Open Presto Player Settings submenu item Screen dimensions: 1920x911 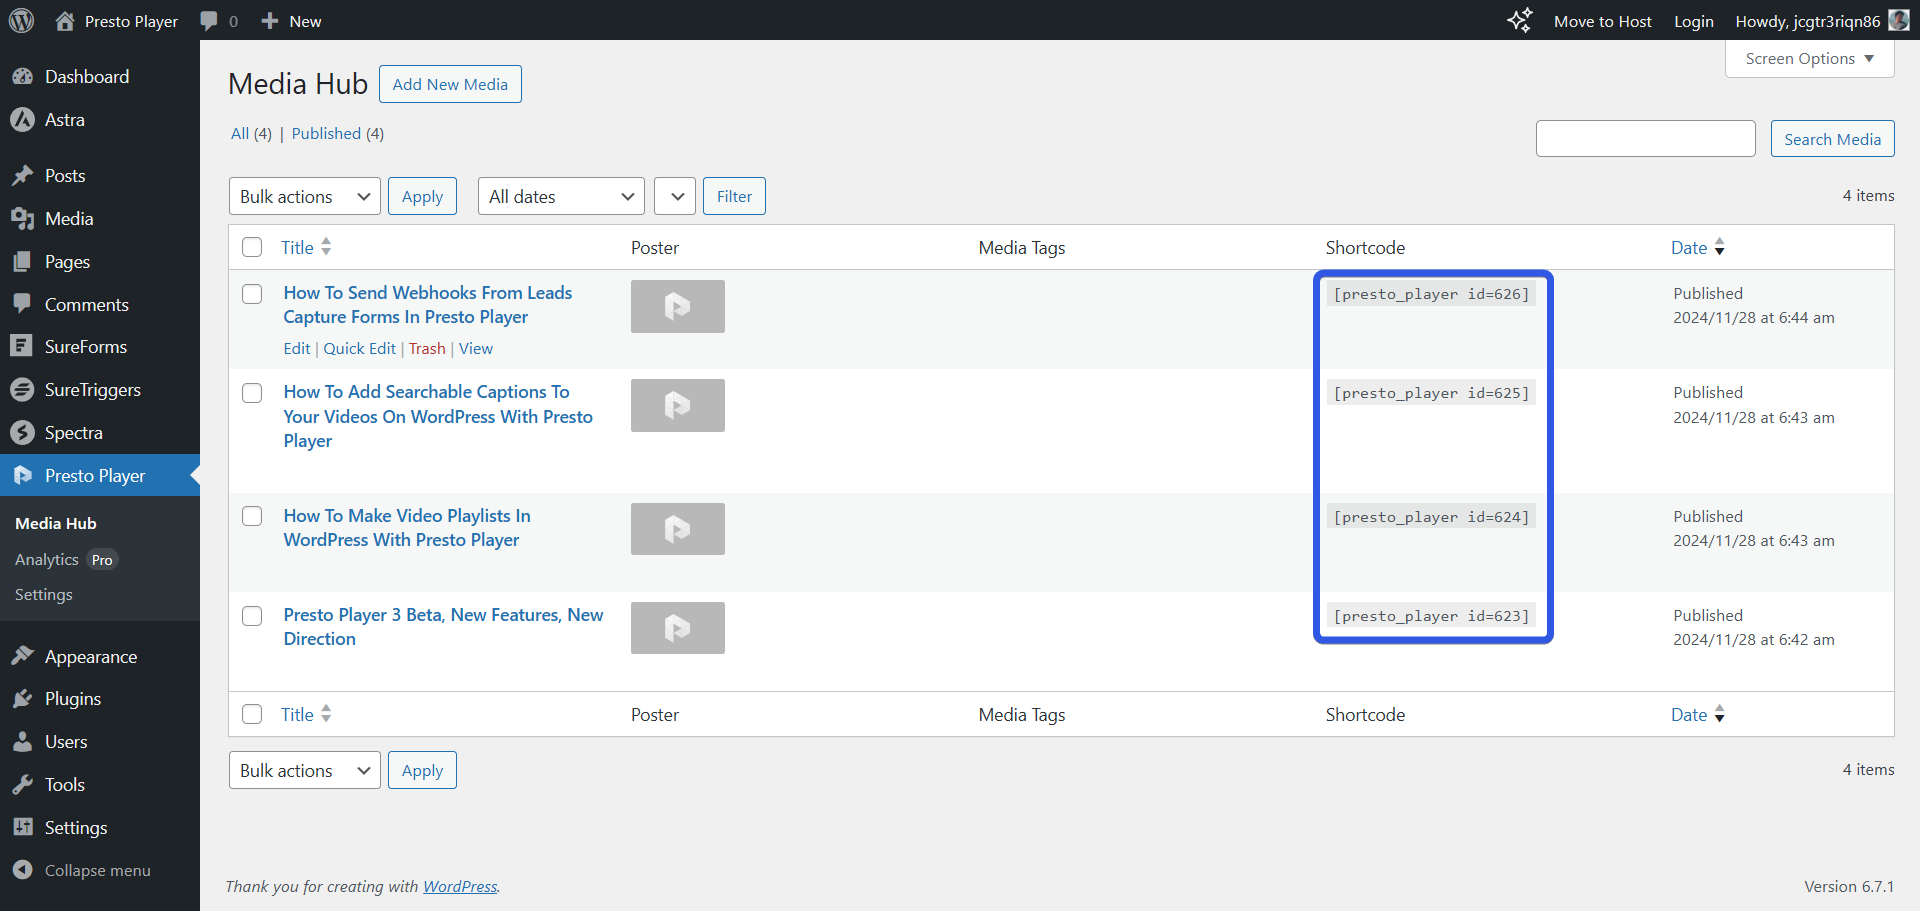[44, 594]
